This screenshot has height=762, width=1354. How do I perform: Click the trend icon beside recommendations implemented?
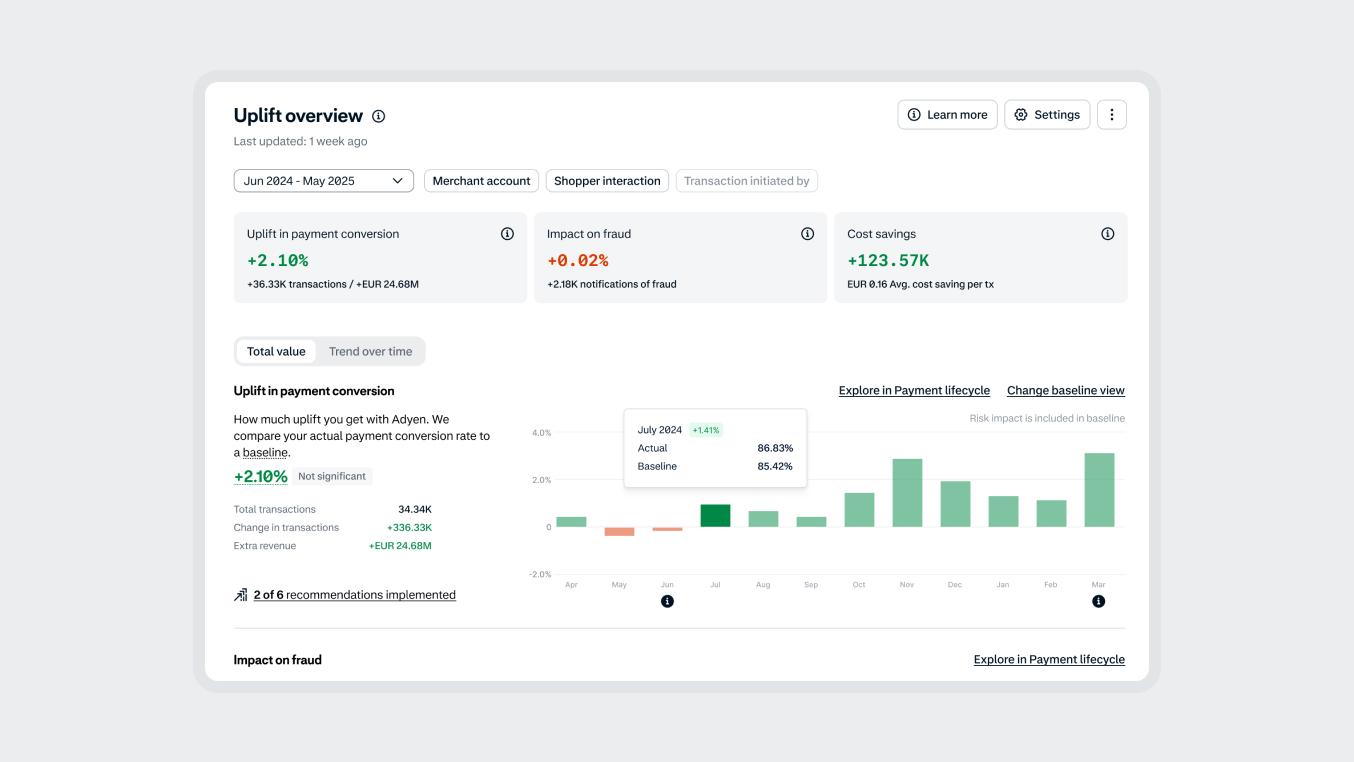point(239,594)
